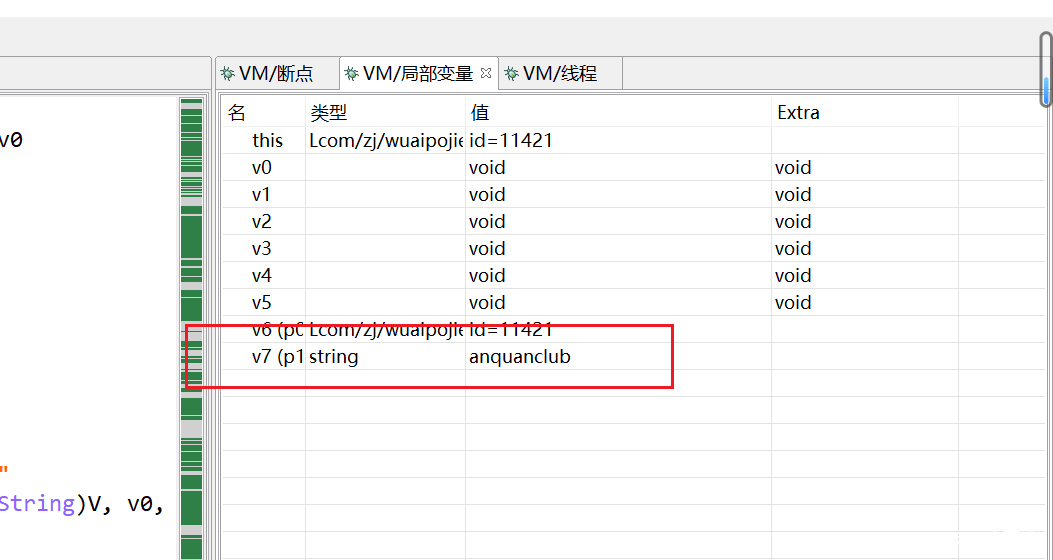
Task: Switch to the VM/断点 tab
Action: (x=275, y=74)
